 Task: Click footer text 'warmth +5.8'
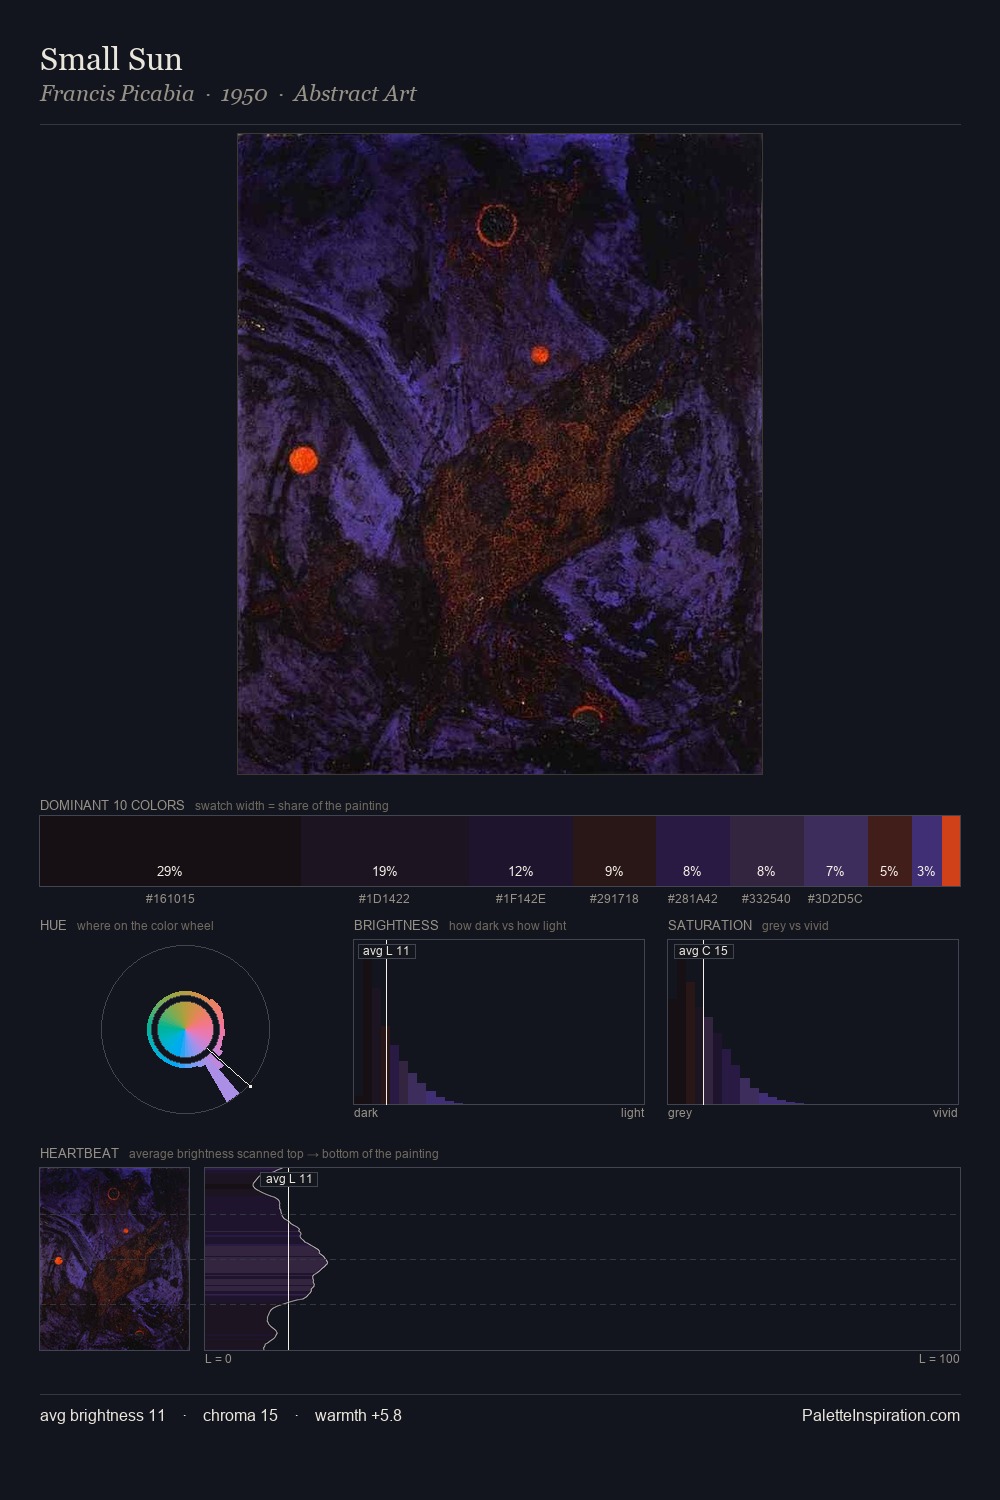point(358,1415)
